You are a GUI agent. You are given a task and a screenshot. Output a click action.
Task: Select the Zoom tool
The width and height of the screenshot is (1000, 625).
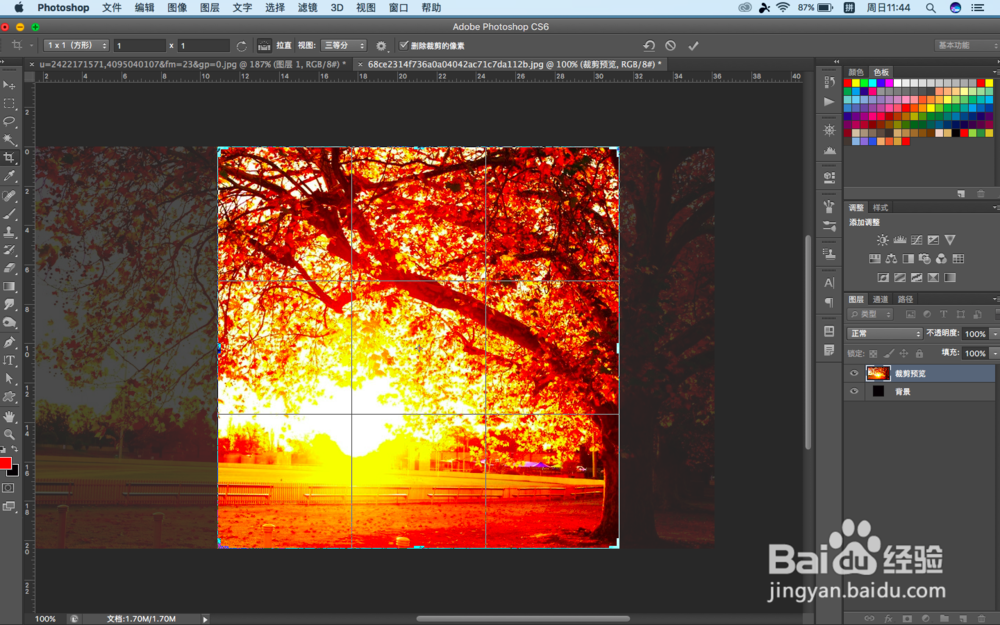(x=9, y=434)
